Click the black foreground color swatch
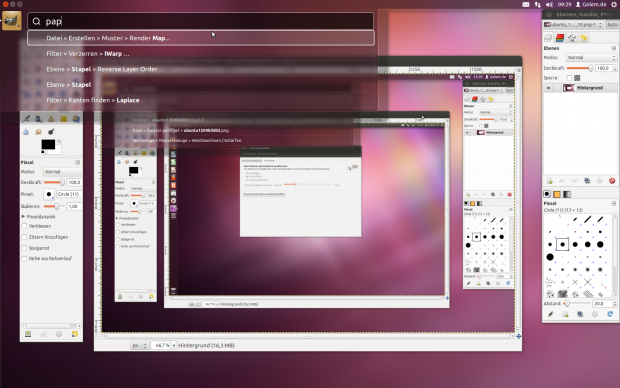This screenshot has width=620, height=388. (48, 144)
